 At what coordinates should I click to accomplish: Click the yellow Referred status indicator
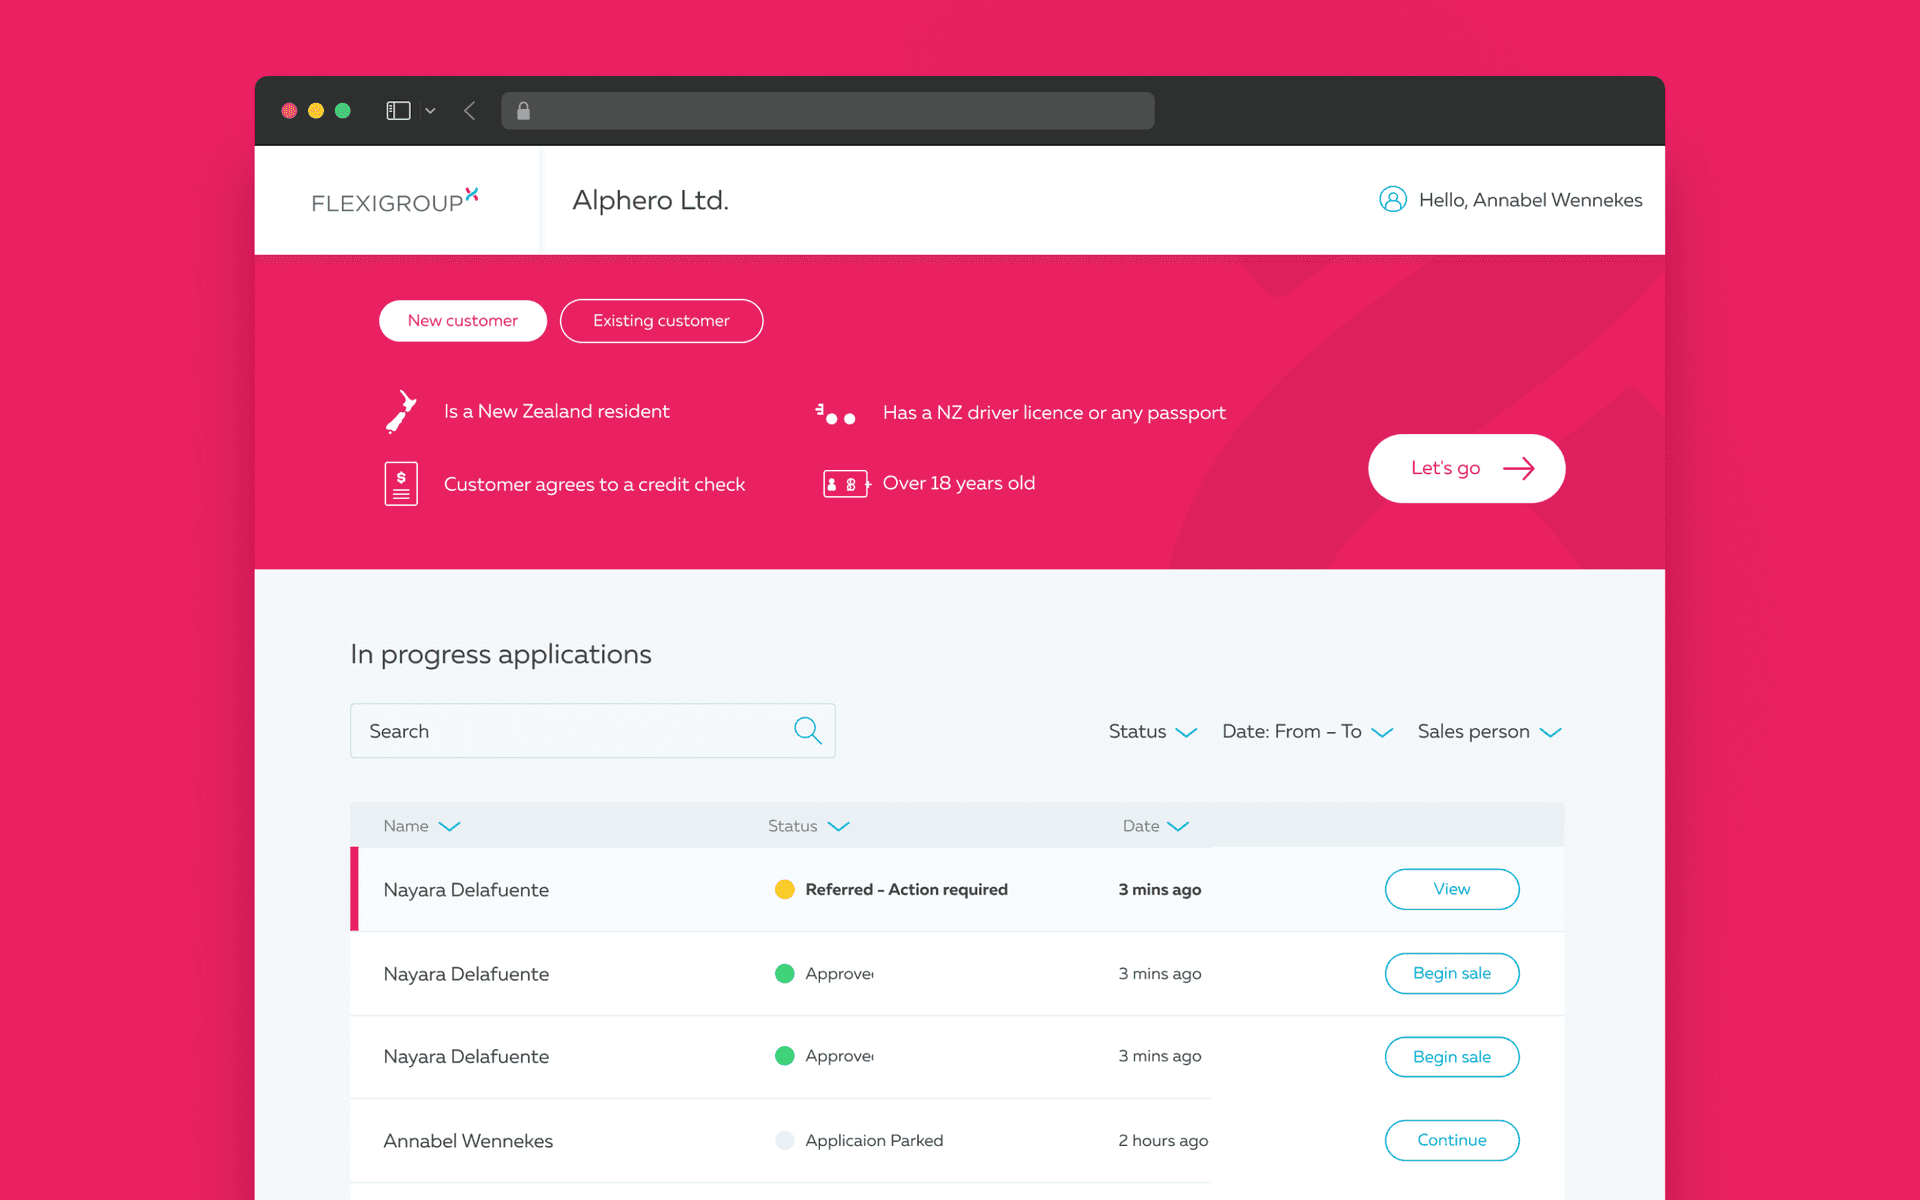coord(785,889)
